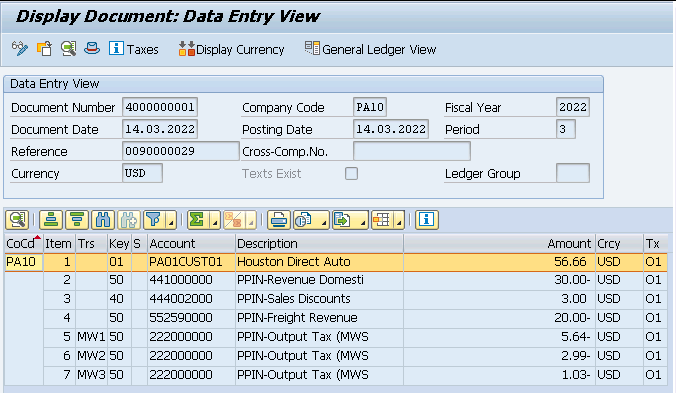
Task: Open Select Line Item magnifier icon in top toolbar
Action: click(69, 49)
